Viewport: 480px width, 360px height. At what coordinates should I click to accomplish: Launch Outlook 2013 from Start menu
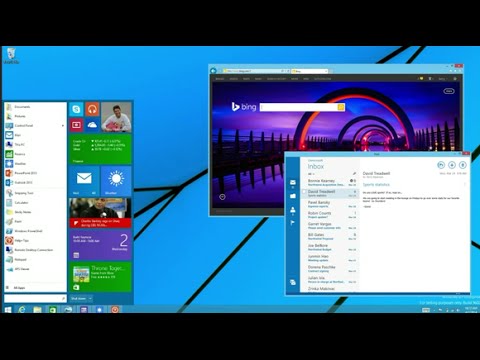35,182
